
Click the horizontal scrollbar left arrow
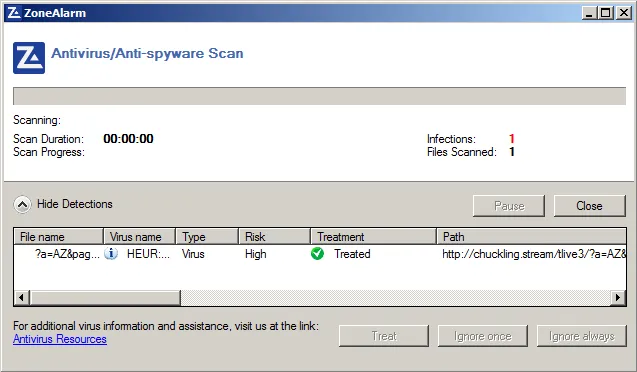(x=22, y=298)
